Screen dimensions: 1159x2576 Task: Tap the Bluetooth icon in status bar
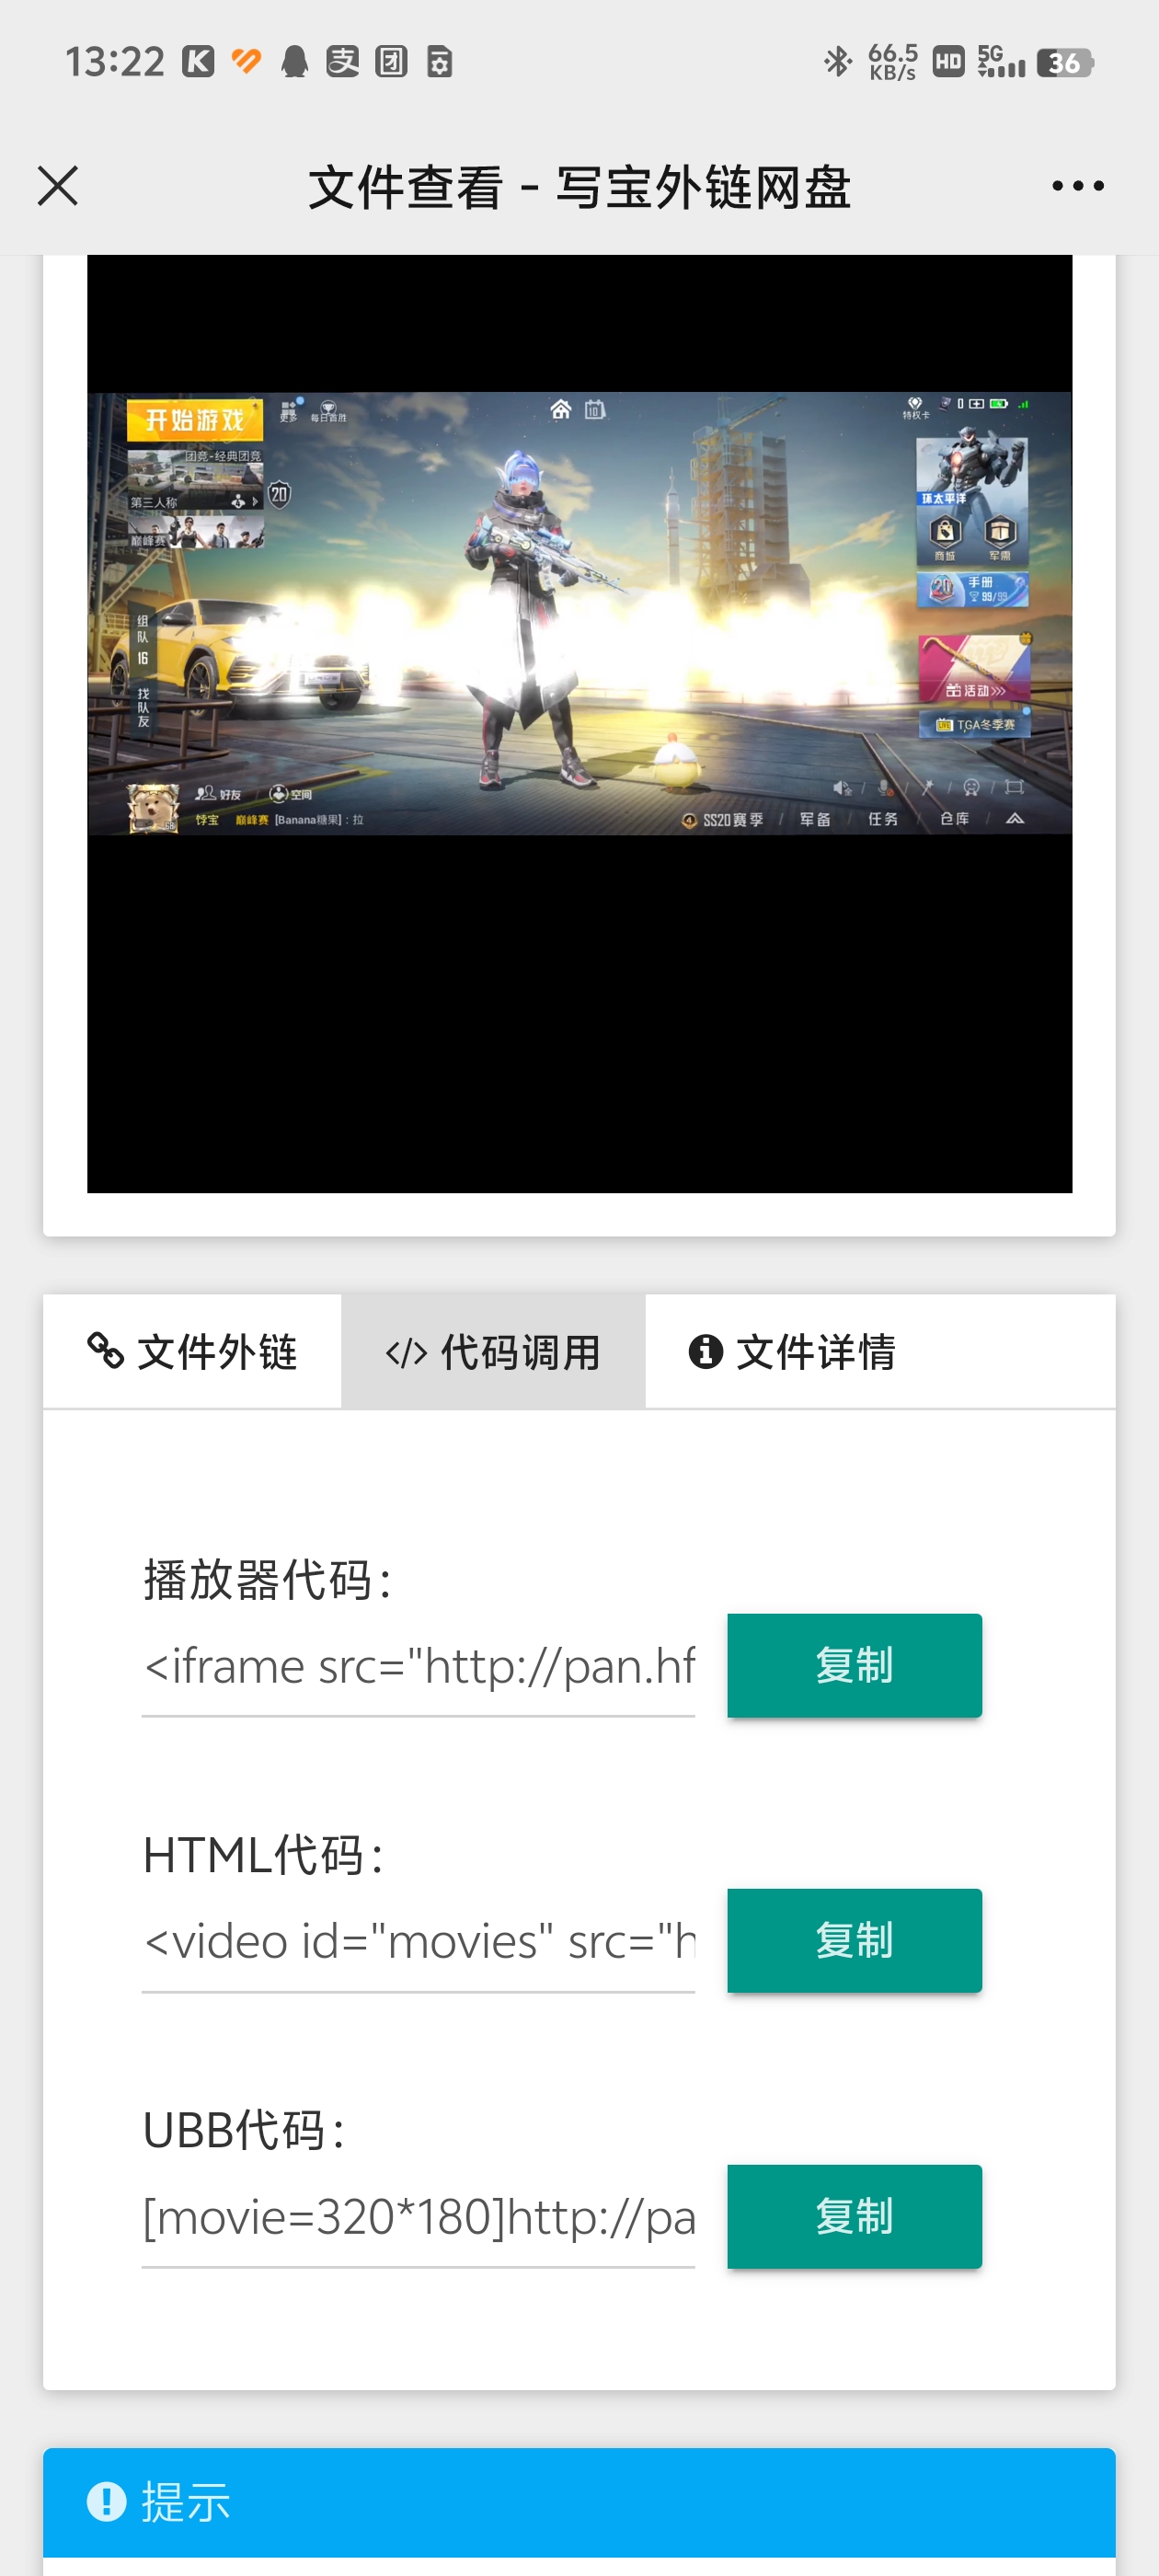tap(838, 62)
